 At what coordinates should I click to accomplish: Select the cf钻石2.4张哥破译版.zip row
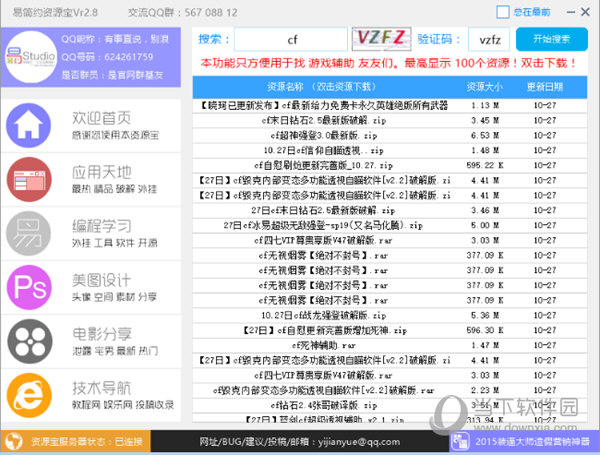(390, 405)
